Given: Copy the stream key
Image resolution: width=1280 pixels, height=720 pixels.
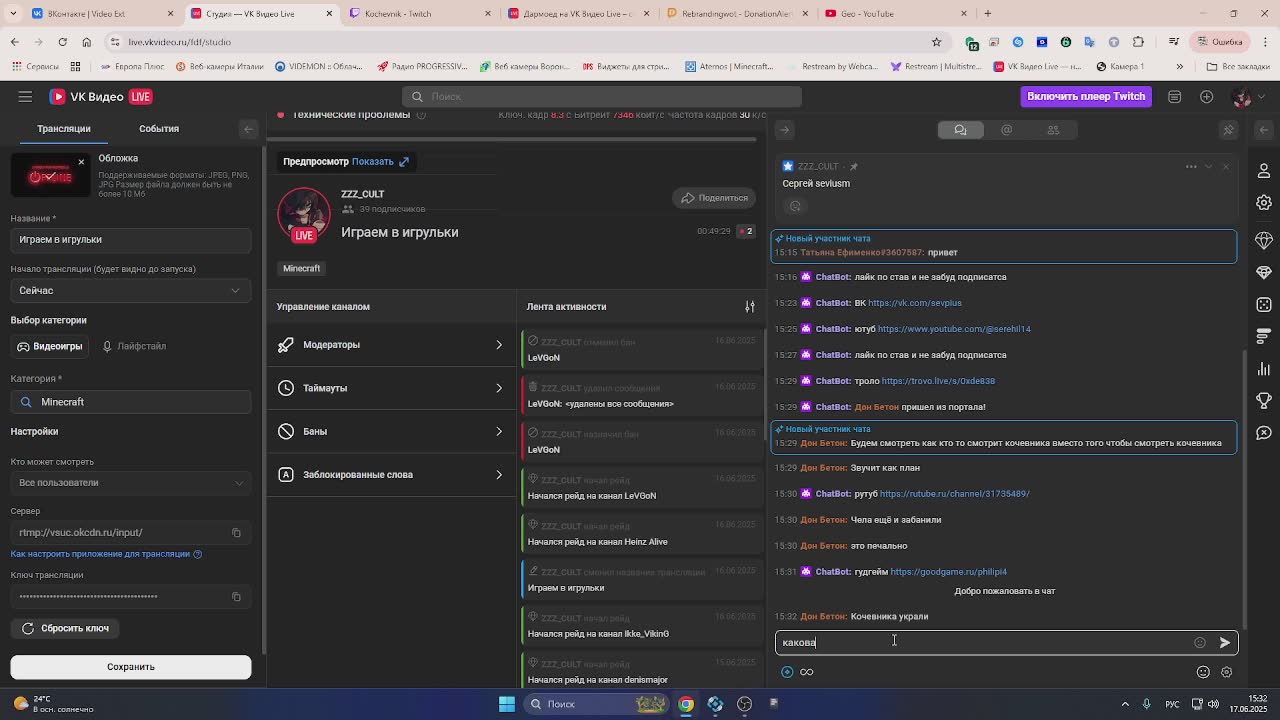Looking at the screenshot, I should 236,596.
